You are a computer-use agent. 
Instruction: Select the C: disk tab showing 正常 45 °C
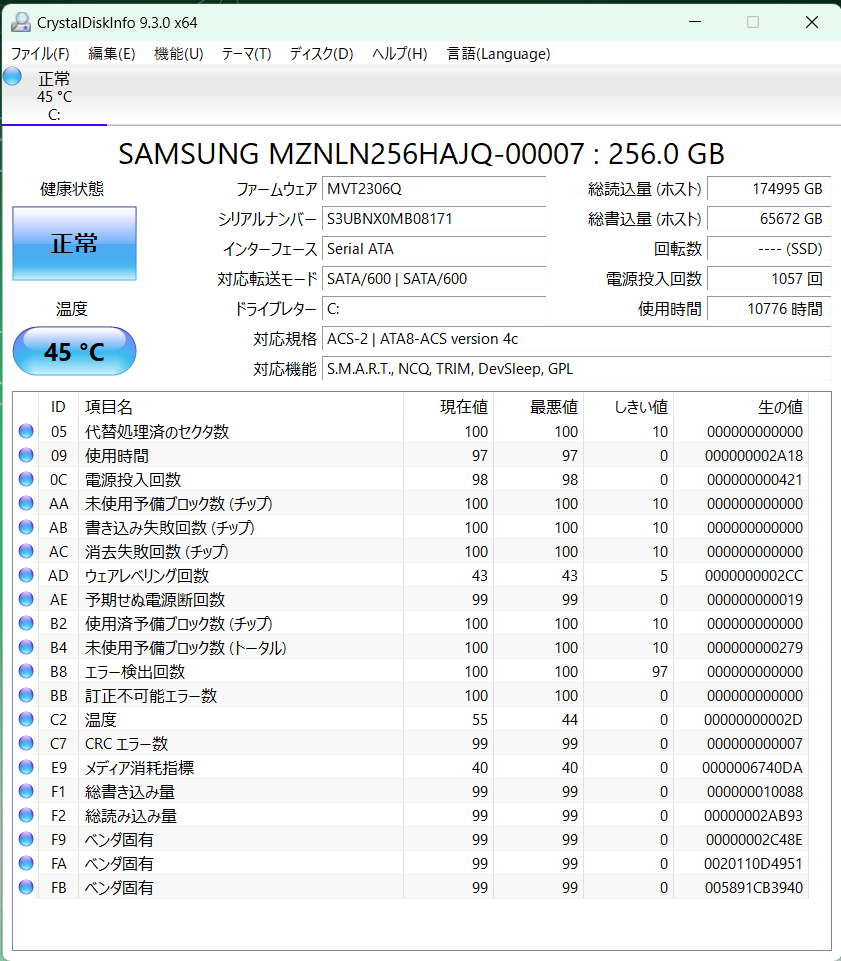[x=55, y=96]
